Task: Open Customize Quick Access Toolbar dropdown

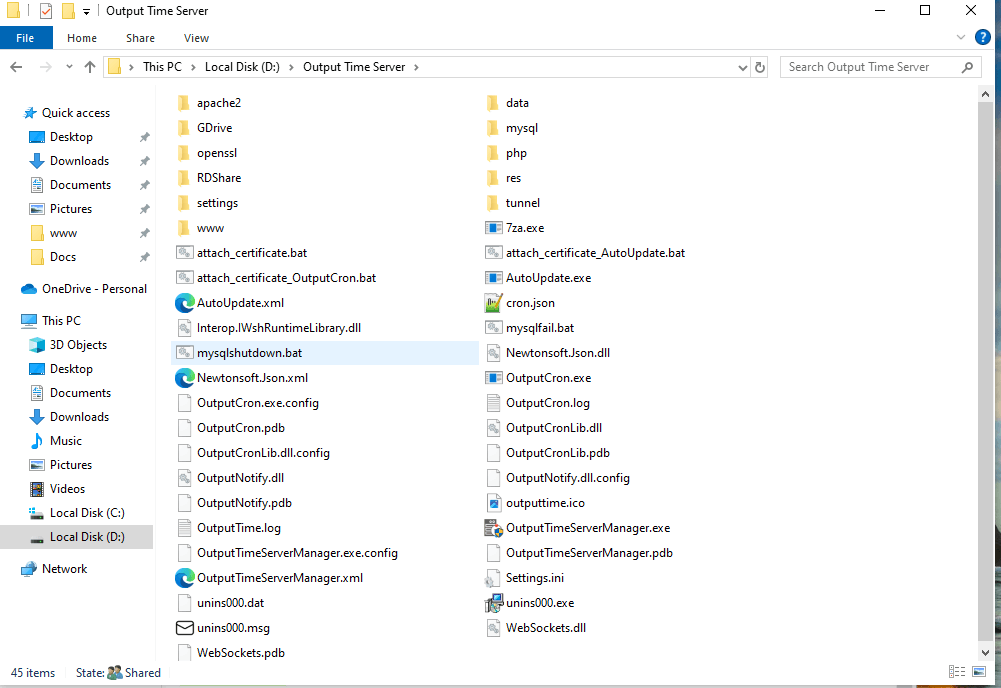Action: click(x=86, y=11)
